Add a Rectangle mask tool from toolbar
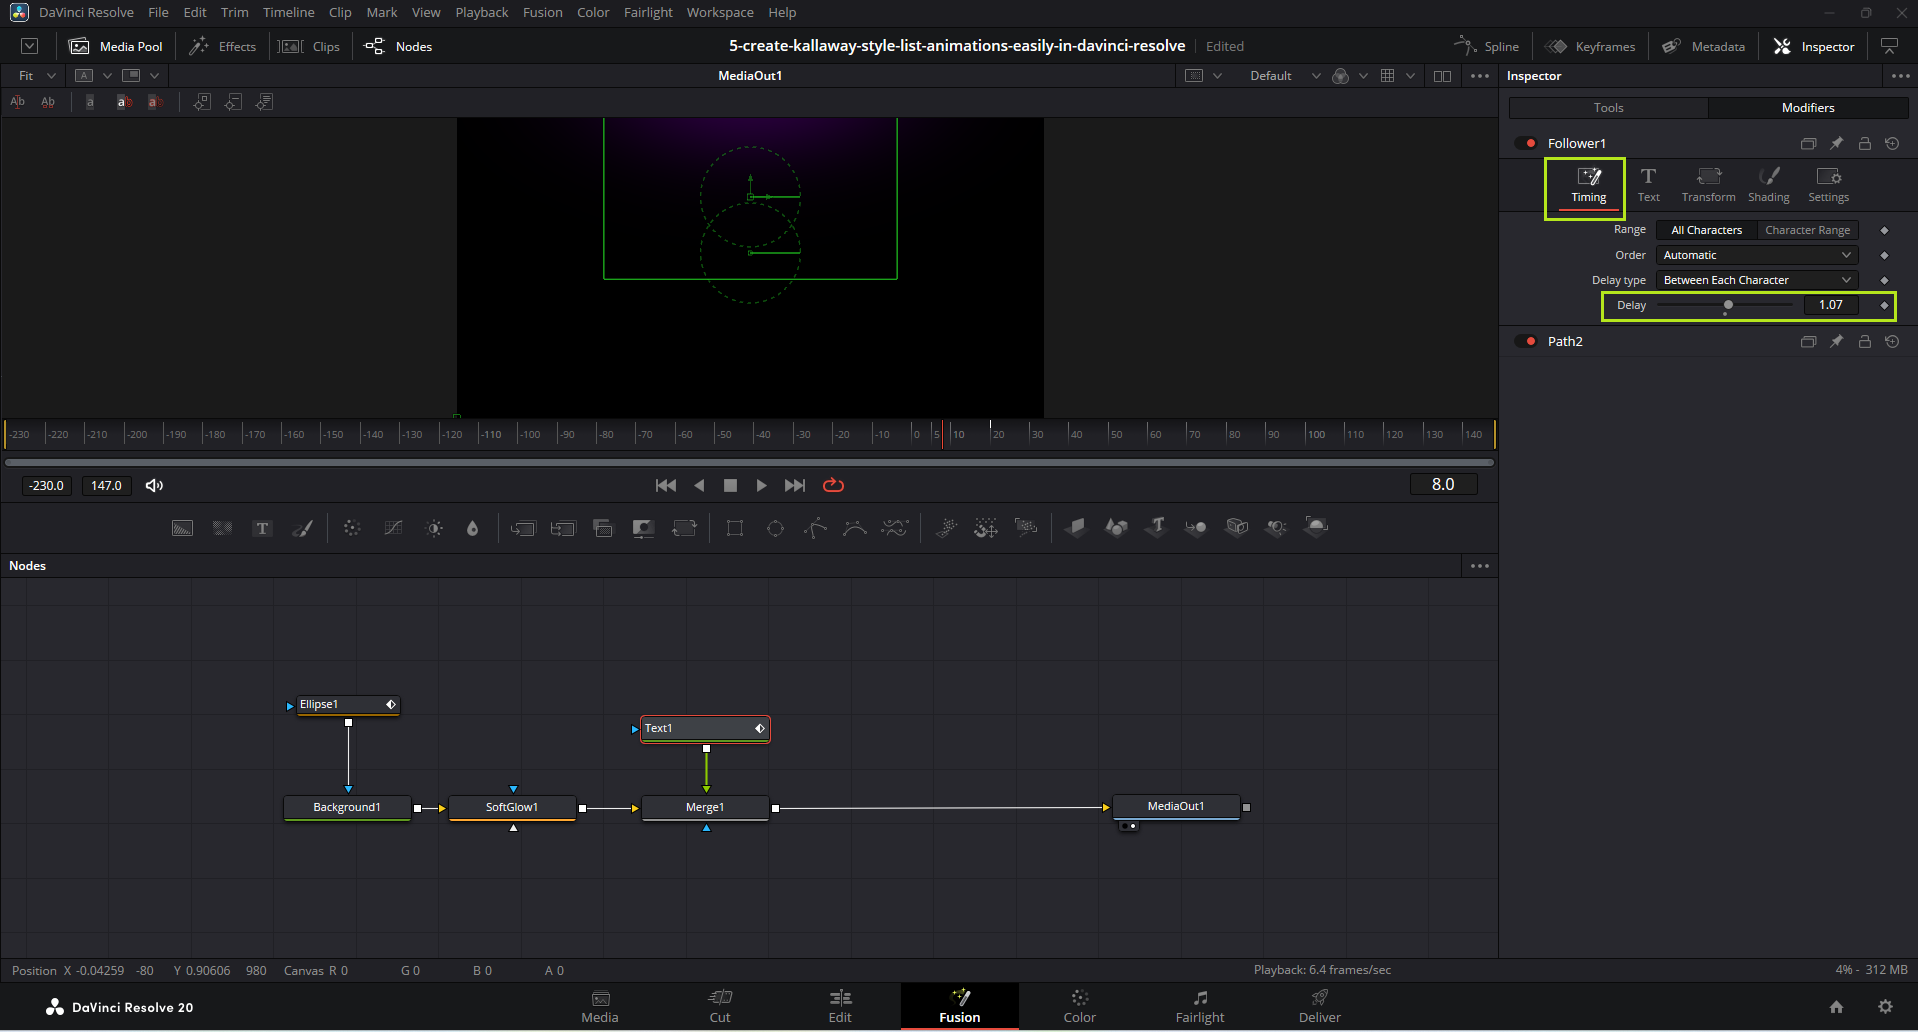 (x=735, y=528)
